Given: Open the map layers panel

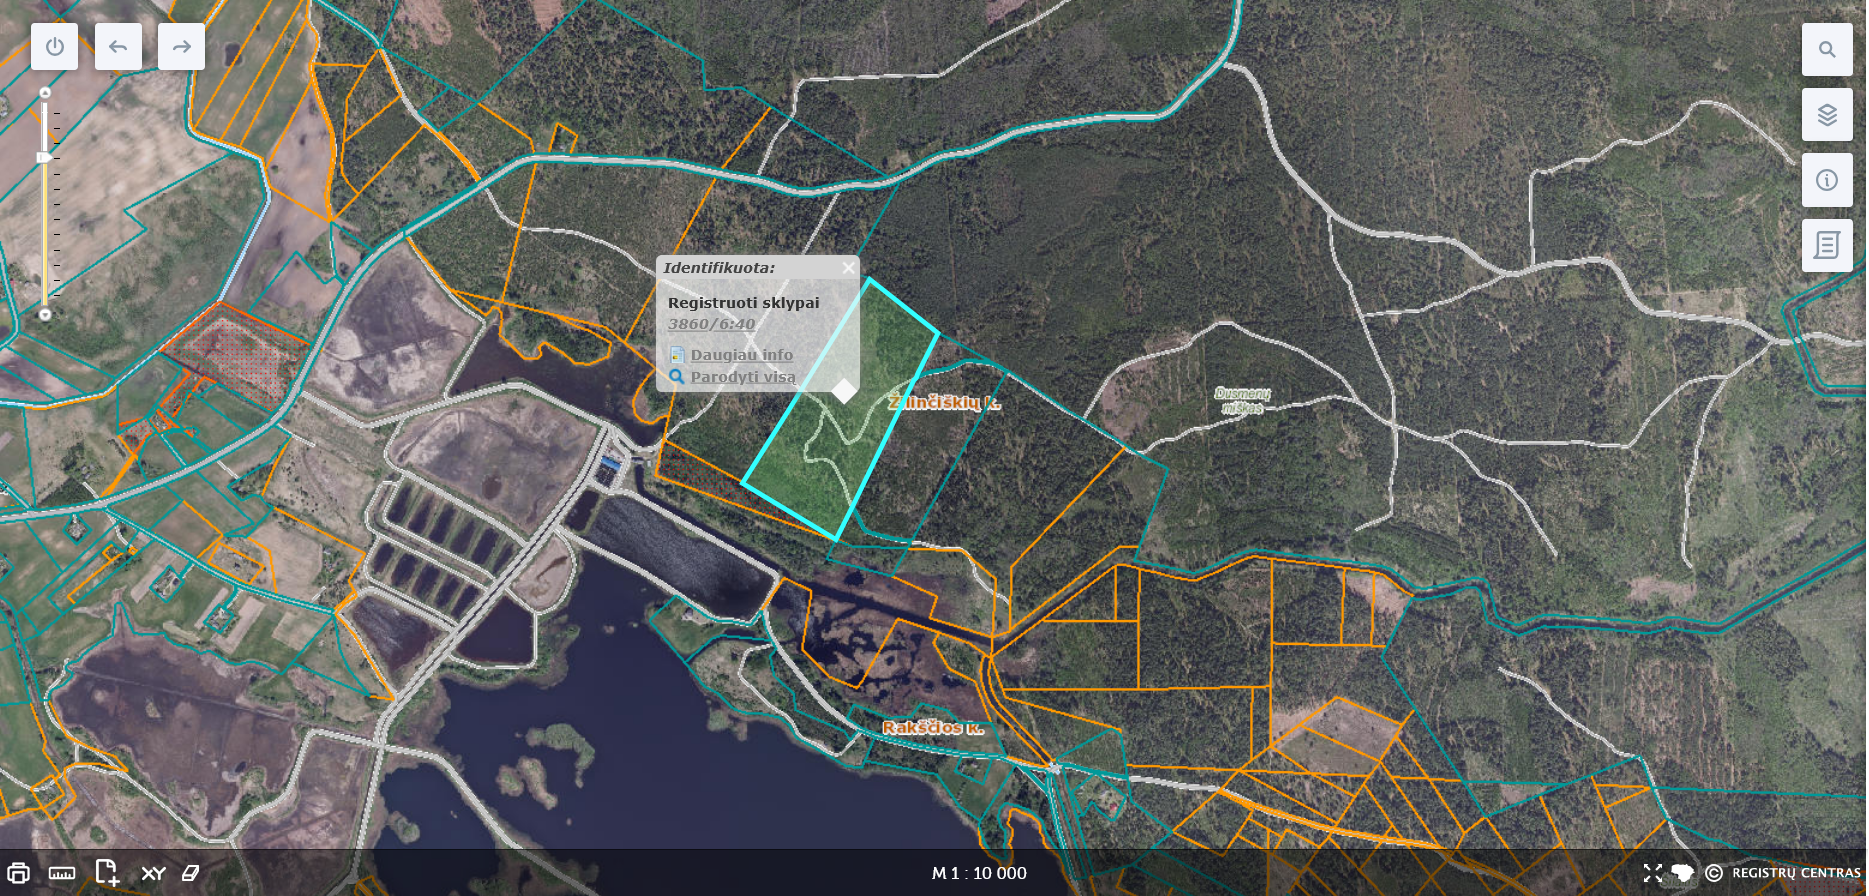Looking at the screenshot, I should tap(1826, 115).
